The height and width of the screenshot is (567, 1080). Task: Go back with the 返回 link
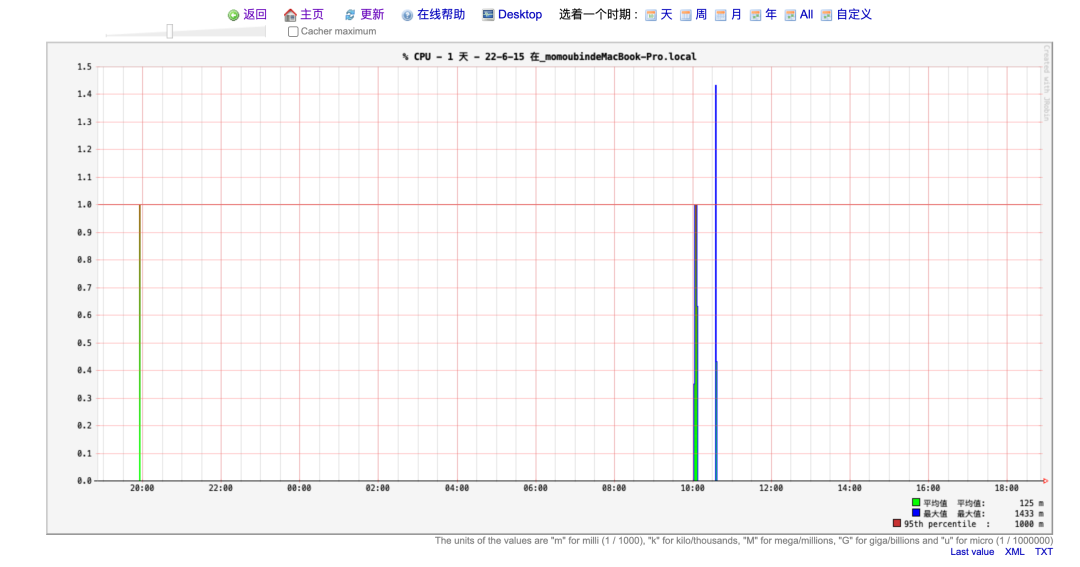point(255,14)
